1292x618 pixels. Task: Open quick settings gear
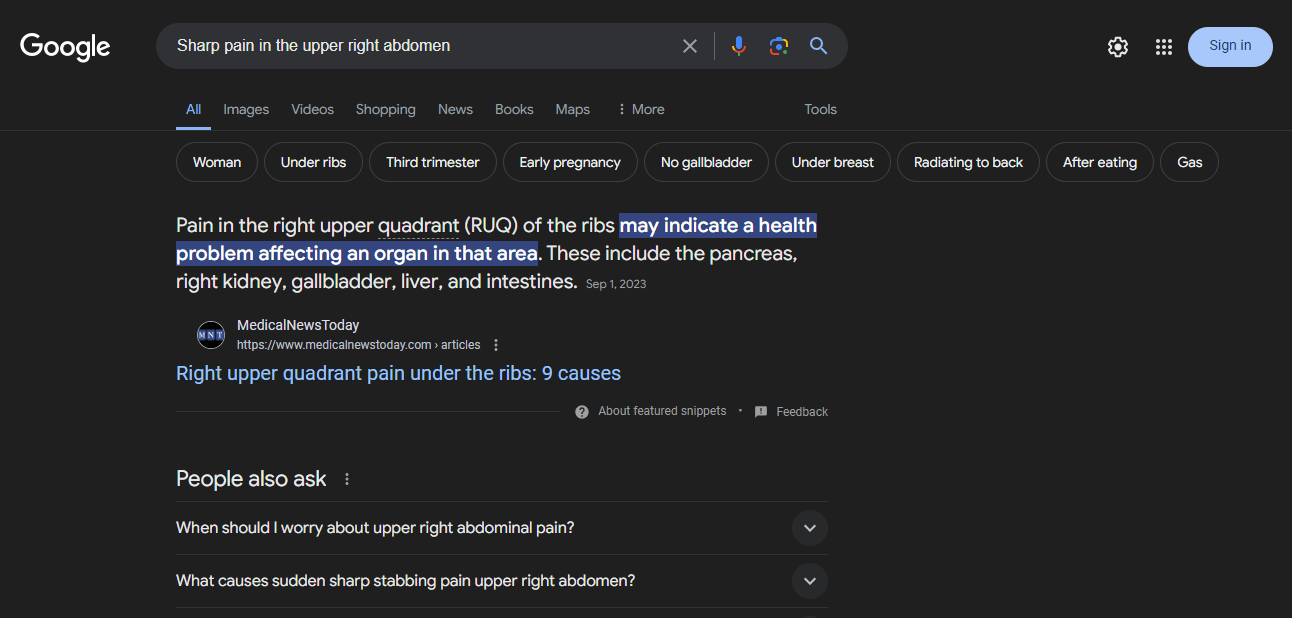tap(1117, 46)
